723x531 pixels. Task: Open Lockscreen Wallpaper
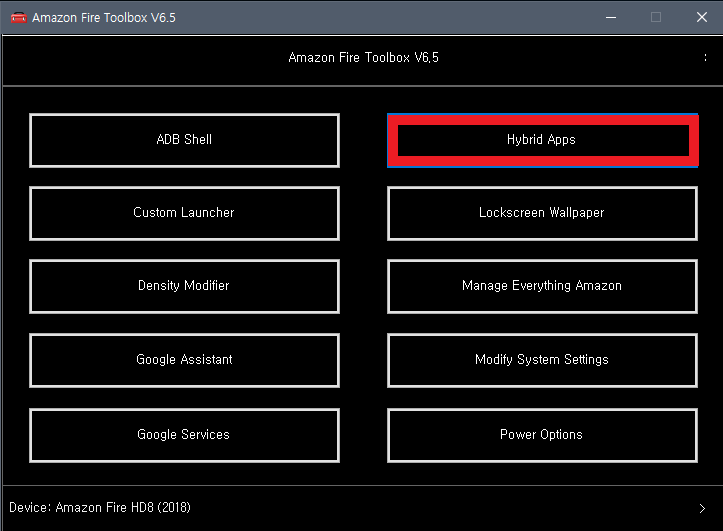[543, 213]
